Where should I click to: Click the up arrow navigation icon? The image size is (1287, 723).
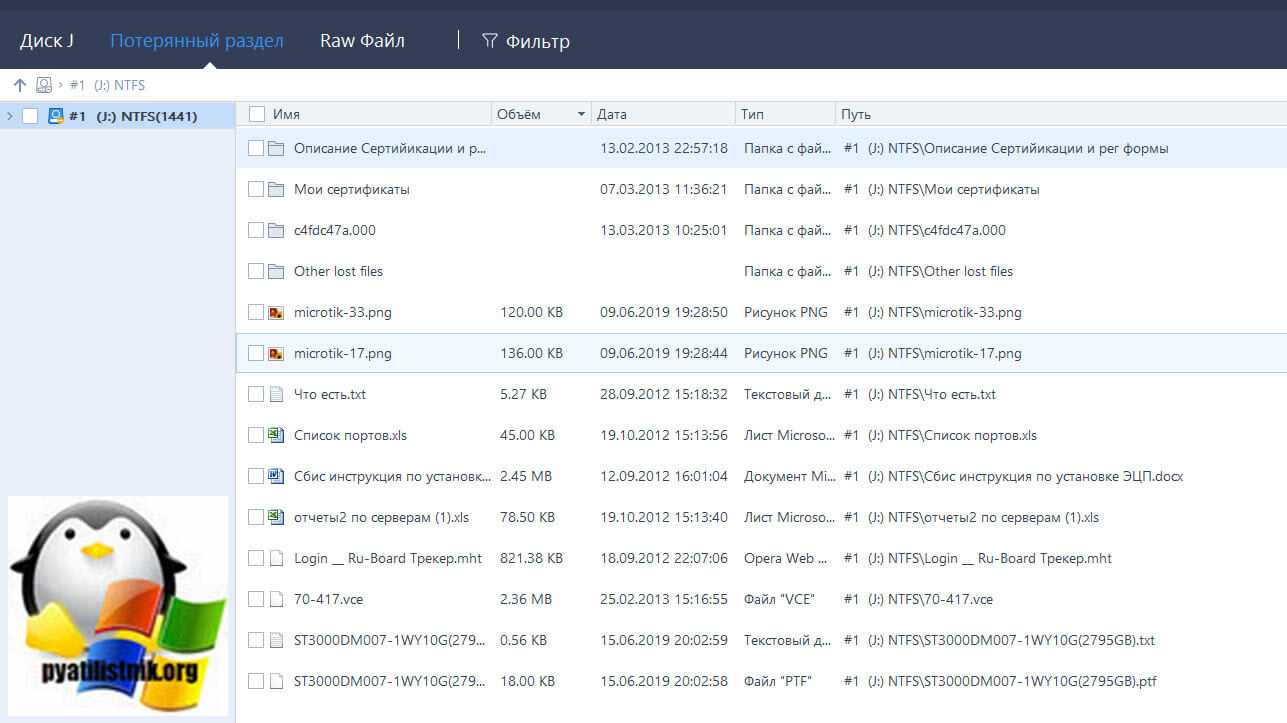point(20,85)
